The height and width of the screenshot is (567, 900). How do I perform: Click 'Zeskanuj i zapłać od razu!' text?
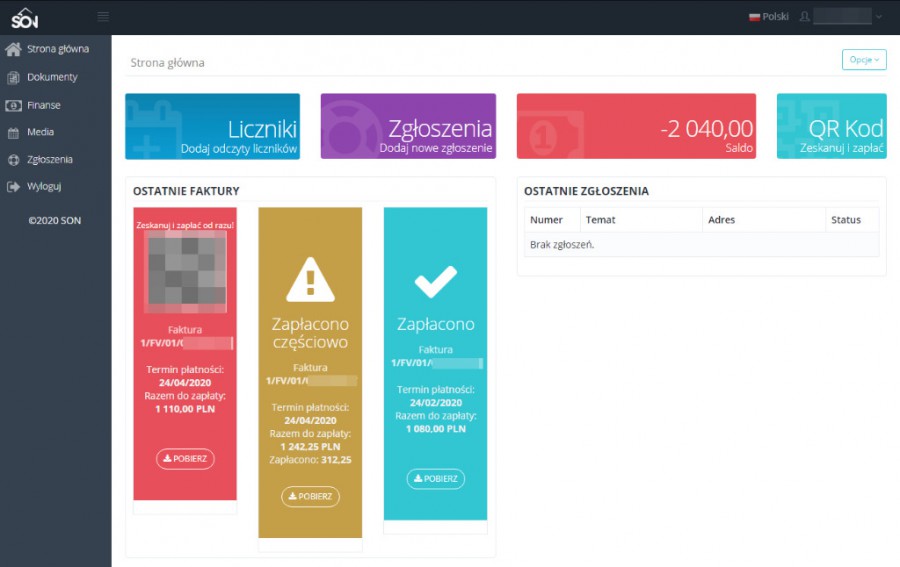click(185, 226)
